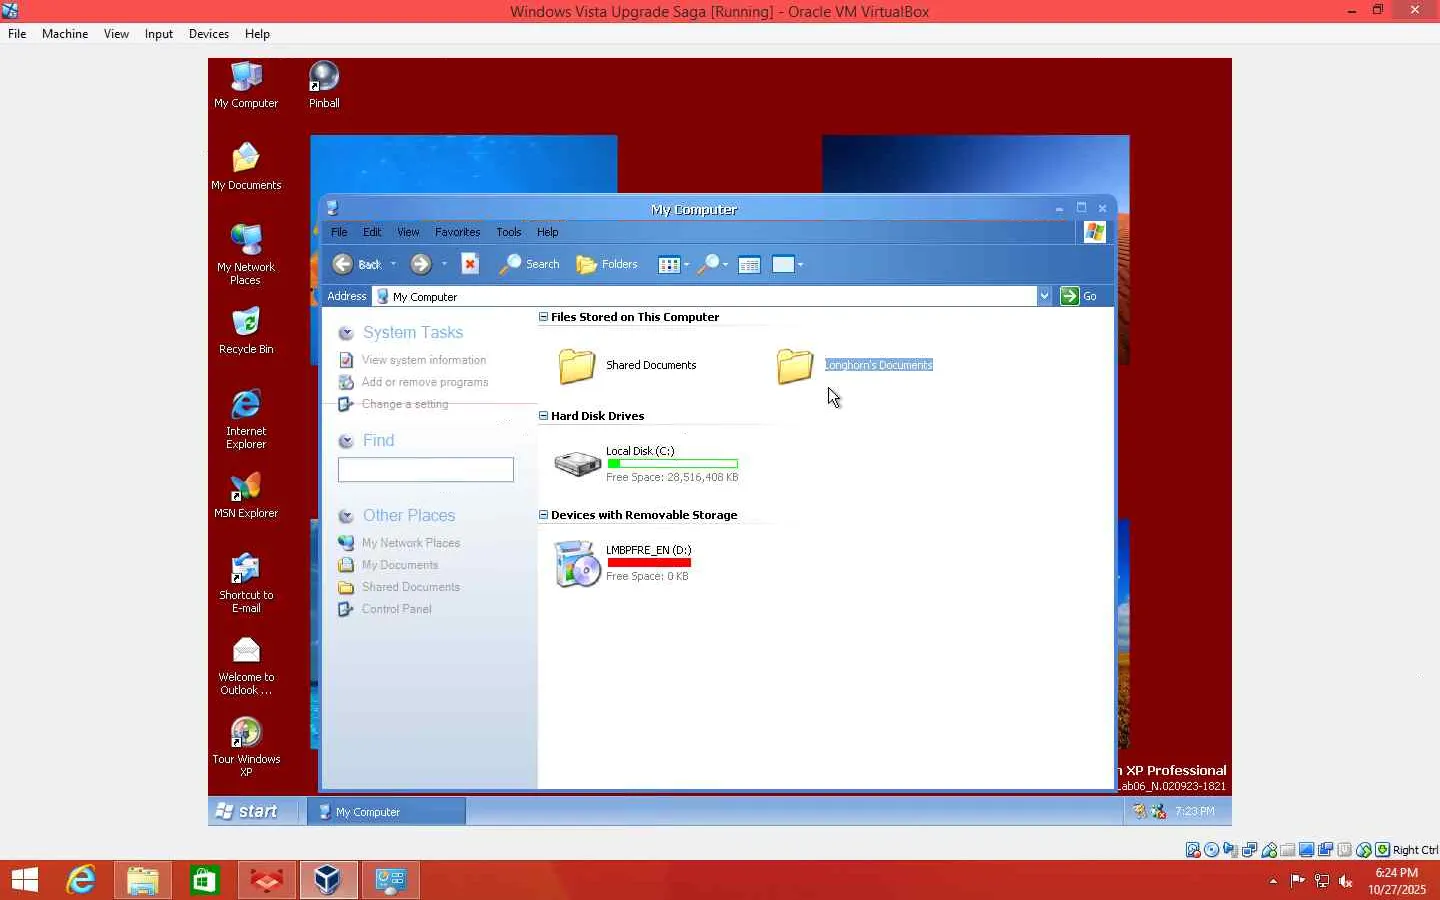This screenshot has height=900, width=1440.
Task: Click the details list toolbar icon
Action: coord(749,264)
